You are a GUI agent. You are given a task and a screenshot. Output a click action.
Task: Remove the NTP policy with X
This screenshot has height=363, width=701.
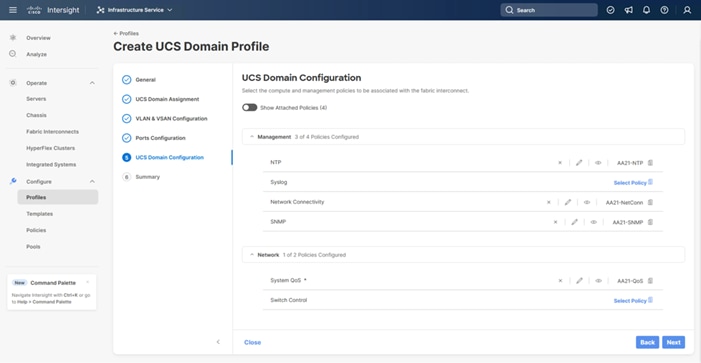click(x=560, y=163)
